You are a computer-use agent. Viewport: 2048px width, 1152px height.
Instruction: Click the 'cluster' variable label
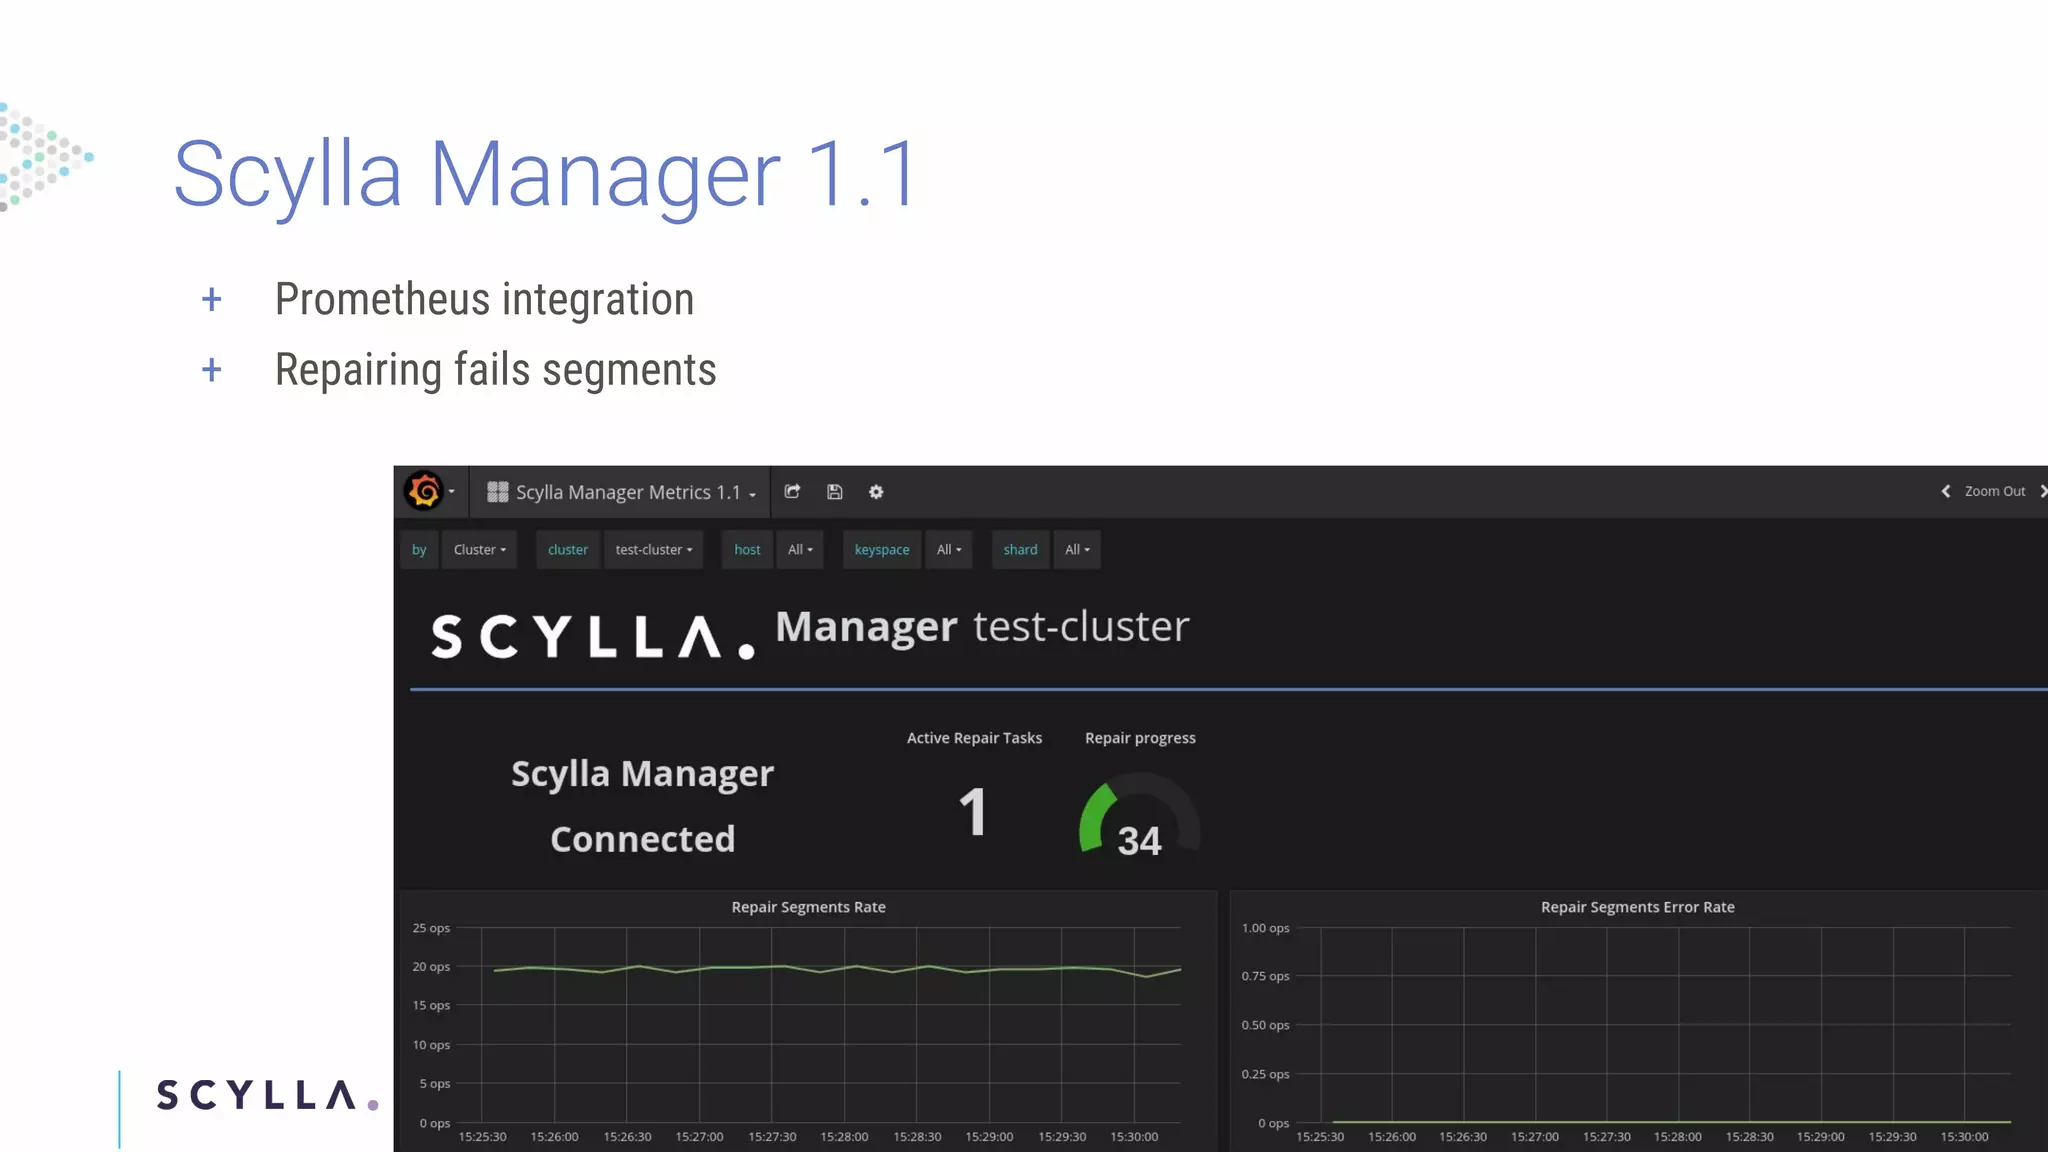[x=567, y=549]
